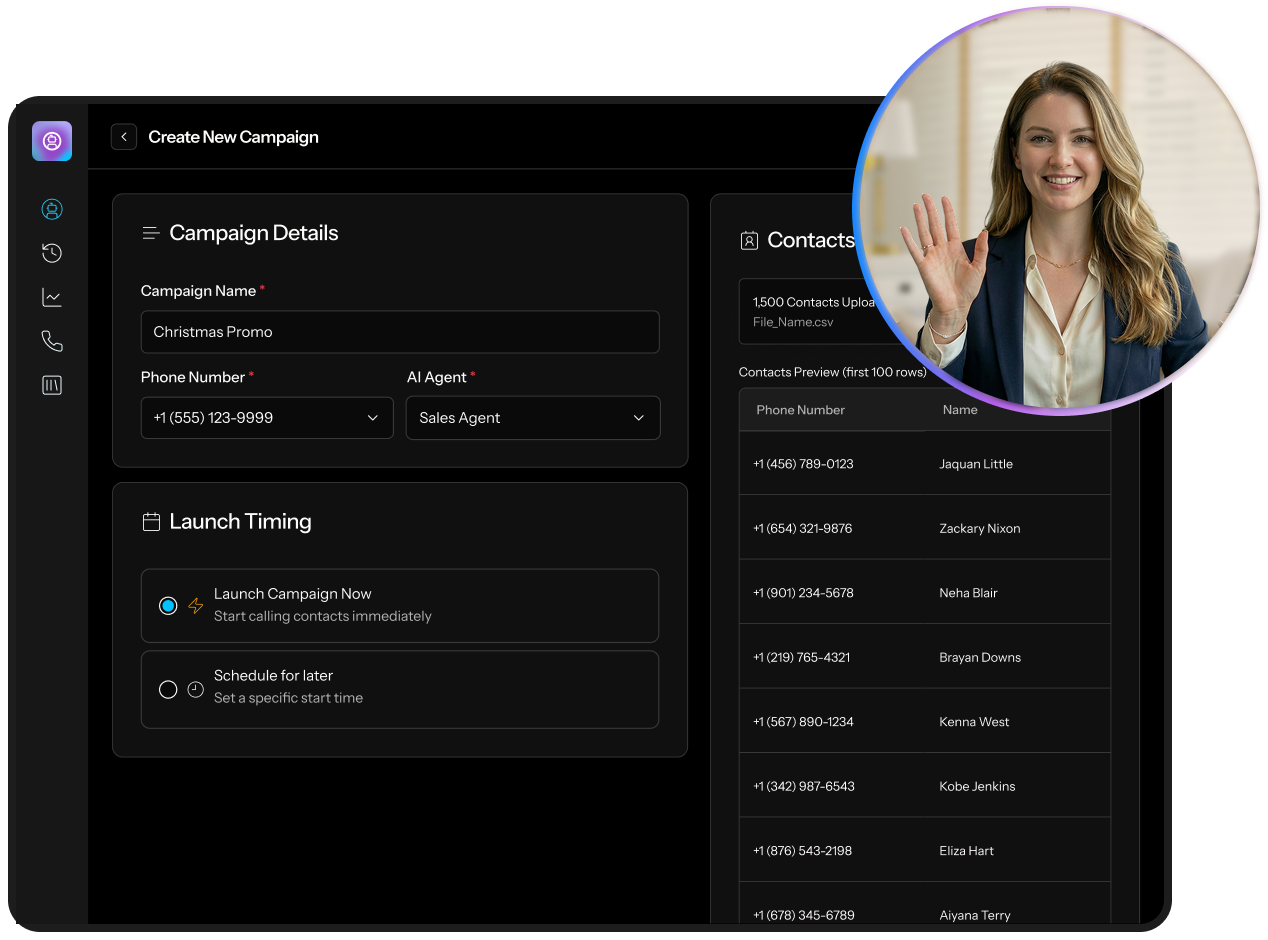Viewport: 1268px width, 940px height.
Task: Click the clock icon next to Schedule for later
Action: pos(195,689)
